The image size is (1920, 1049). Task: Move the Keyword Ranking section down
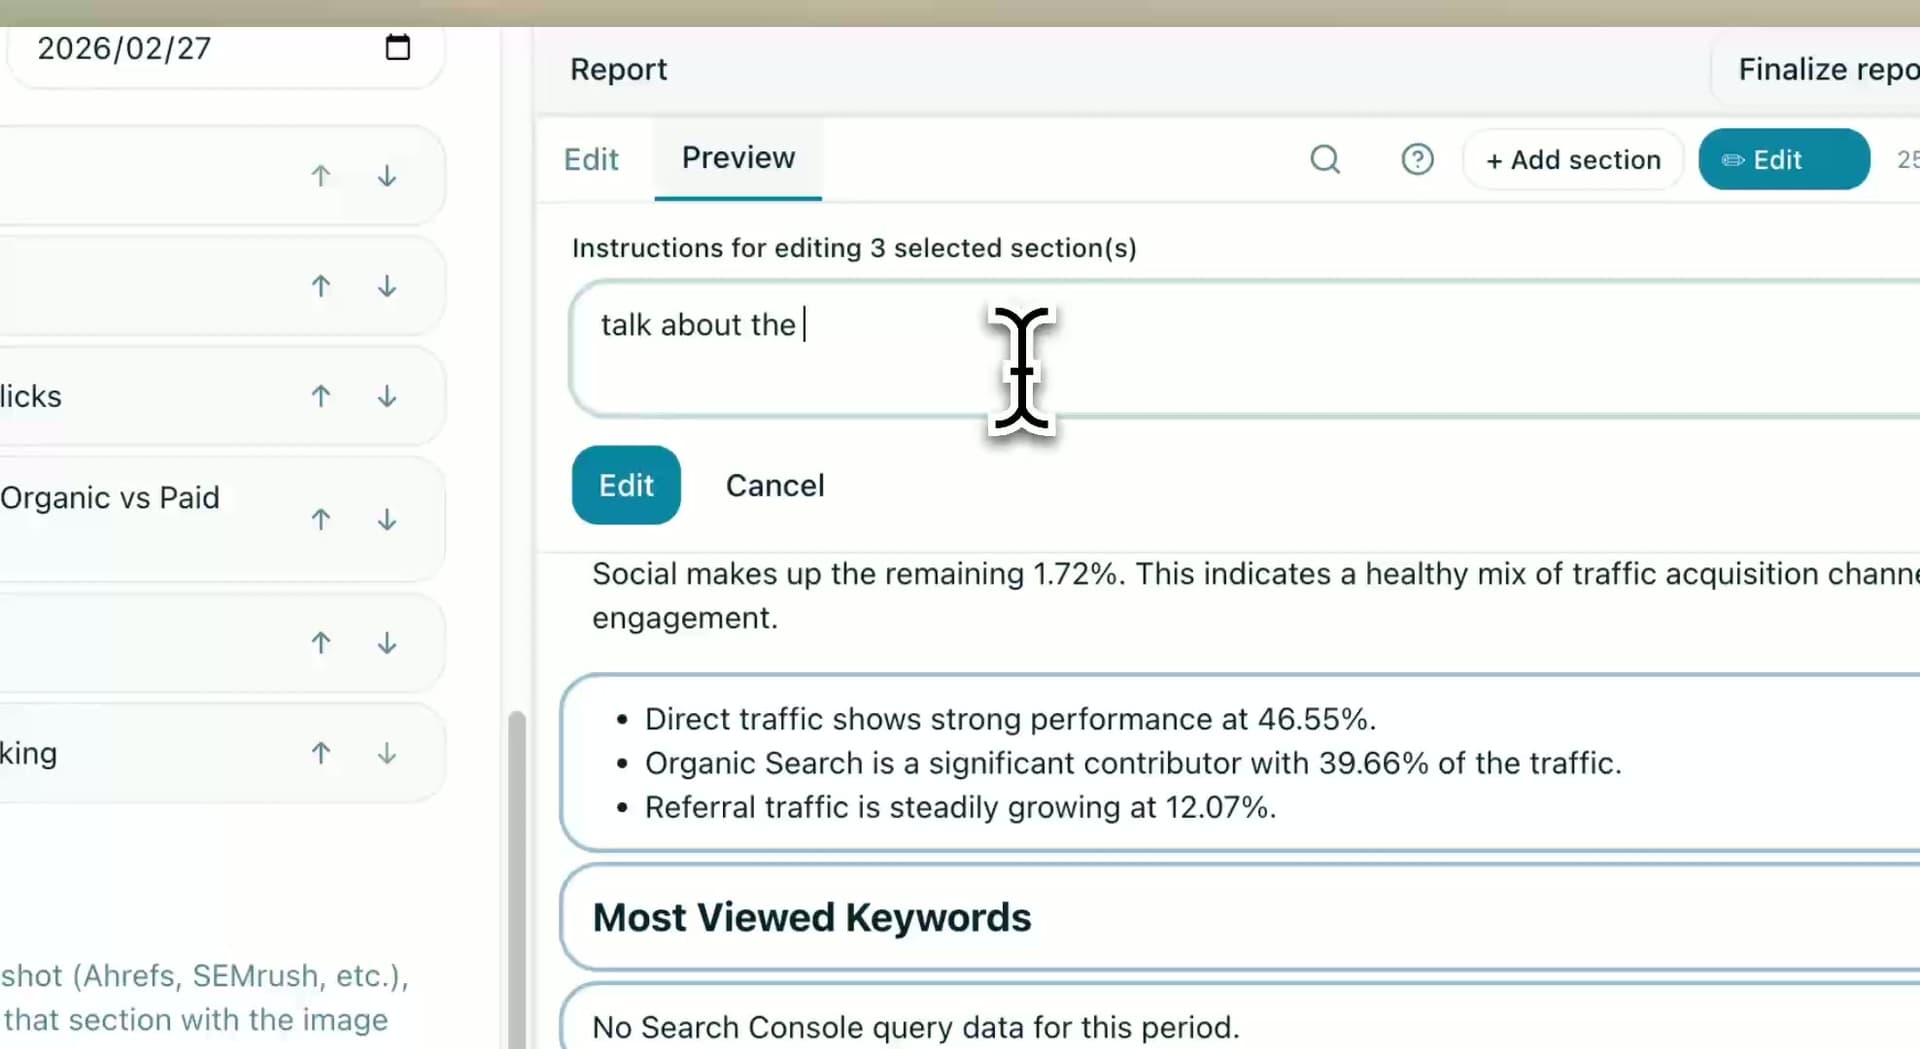pos(386,753)
